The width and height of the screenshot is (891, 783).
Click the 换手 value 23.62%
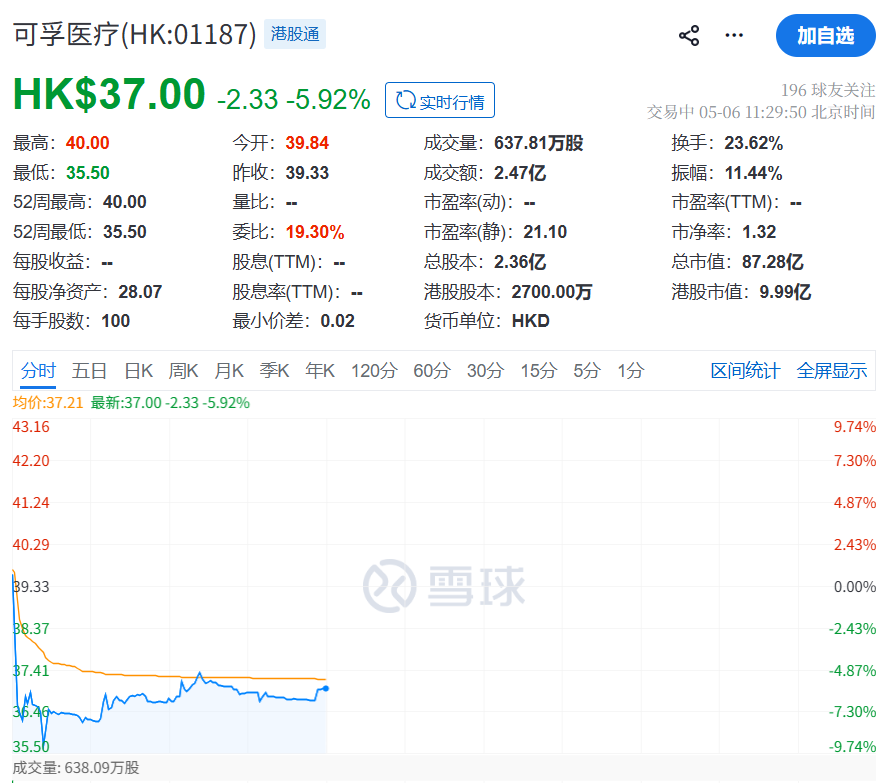(753, 143)
